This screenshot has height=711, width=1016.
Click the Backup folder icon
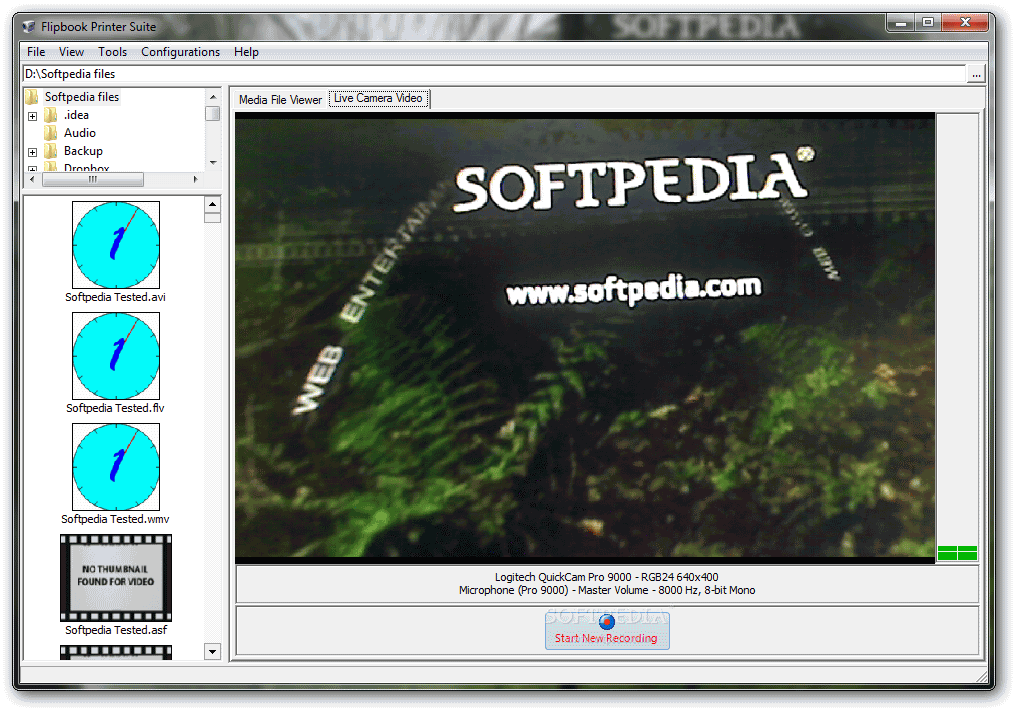point(51,152)
